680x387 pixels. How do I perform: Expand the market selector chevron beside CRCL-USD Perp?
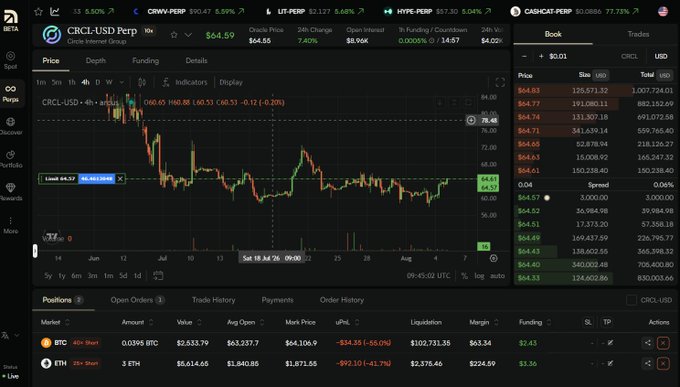coord(188,35)
